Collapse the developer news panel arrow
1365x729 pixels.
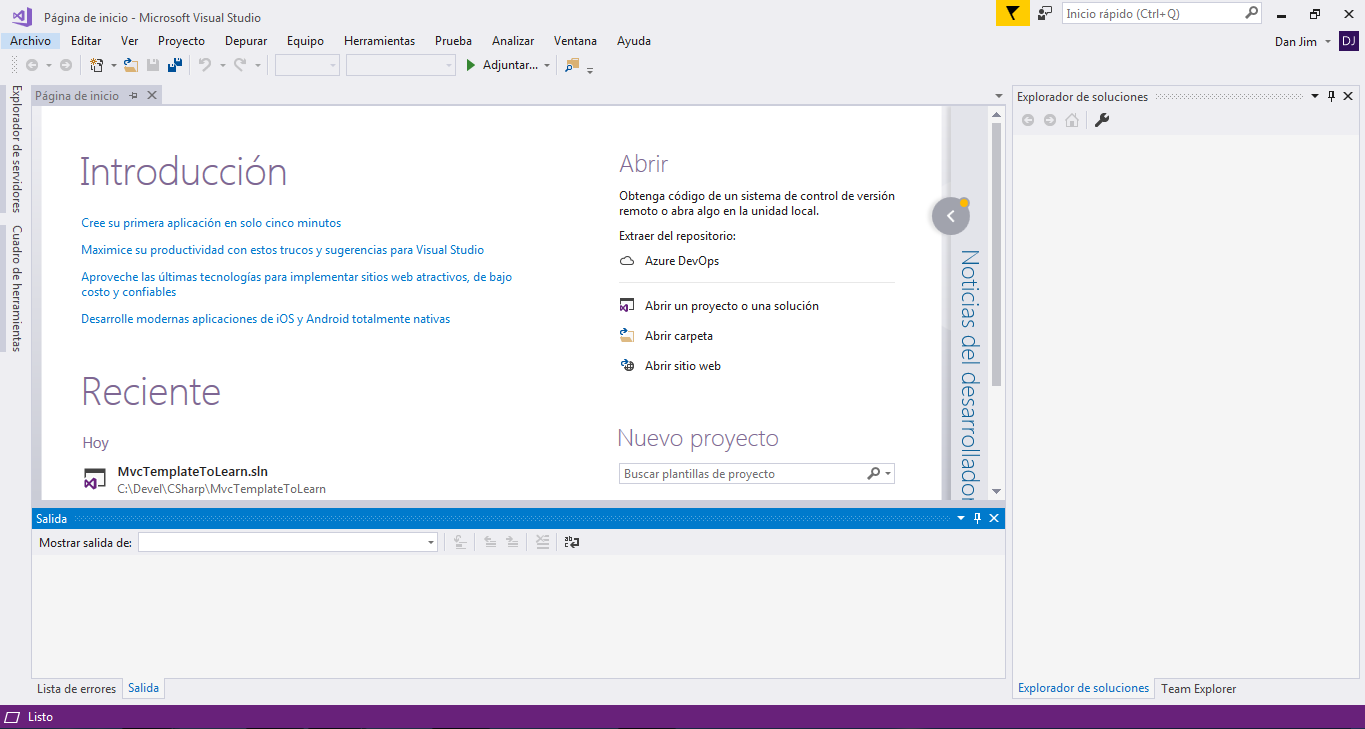click(951, 216)
